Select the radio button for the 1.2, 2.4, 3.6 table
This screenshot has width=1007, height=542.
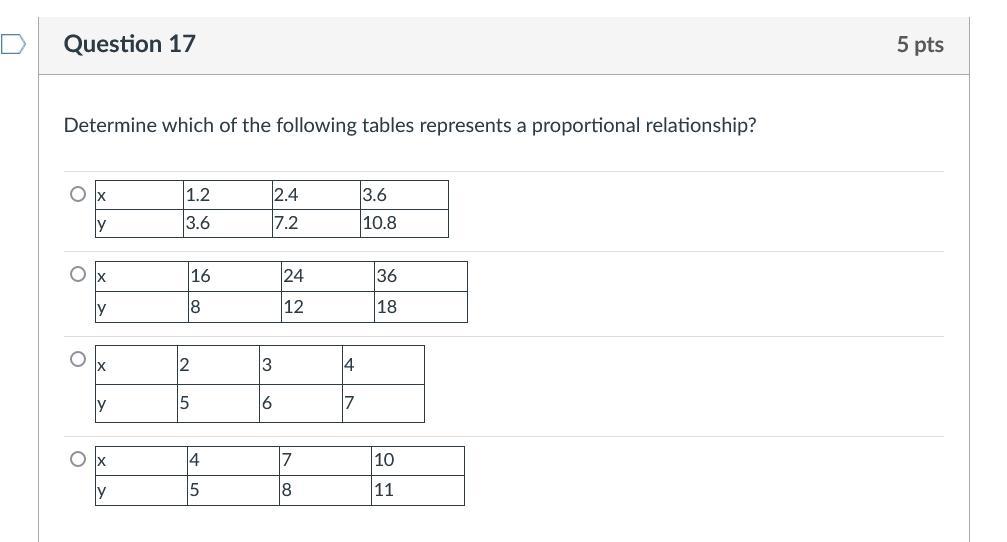pyautogui.click(x=78, y=194)
